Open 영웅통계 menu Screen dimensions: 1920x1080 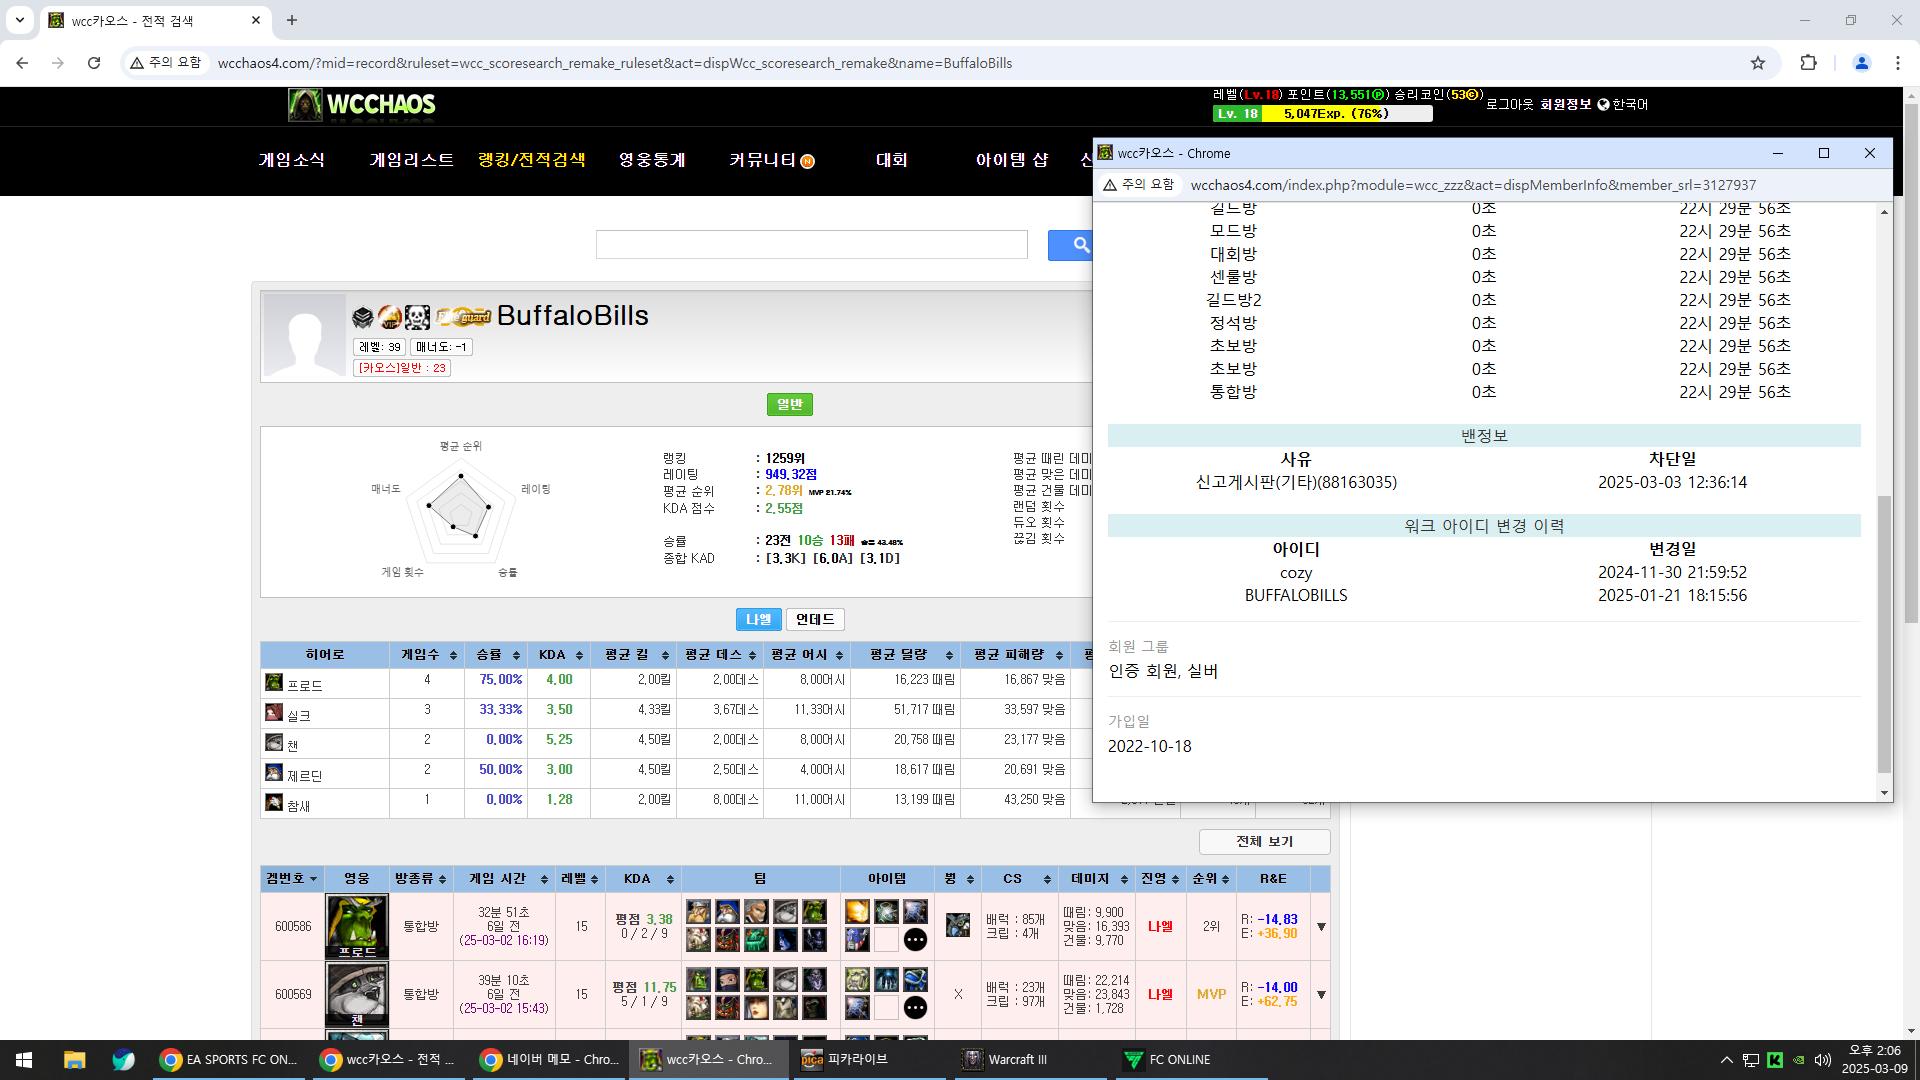pyautogui.click(x=651, y=160)
